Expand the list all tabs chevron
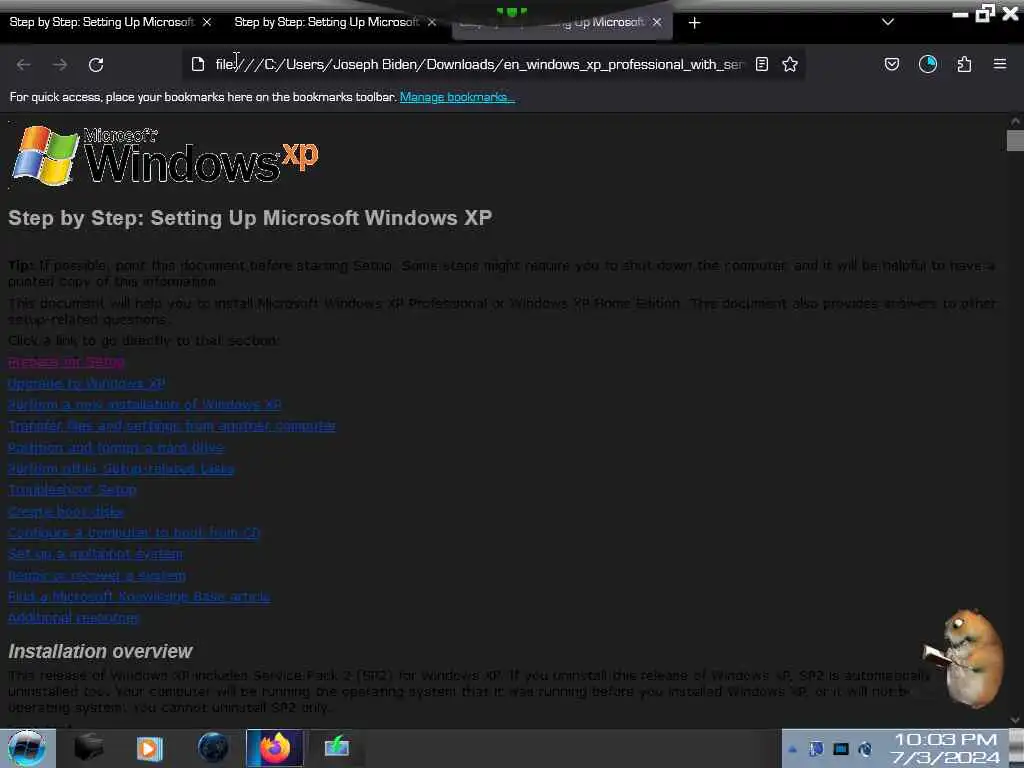The width and height of the screenshot is (1024, 768). 888,22
